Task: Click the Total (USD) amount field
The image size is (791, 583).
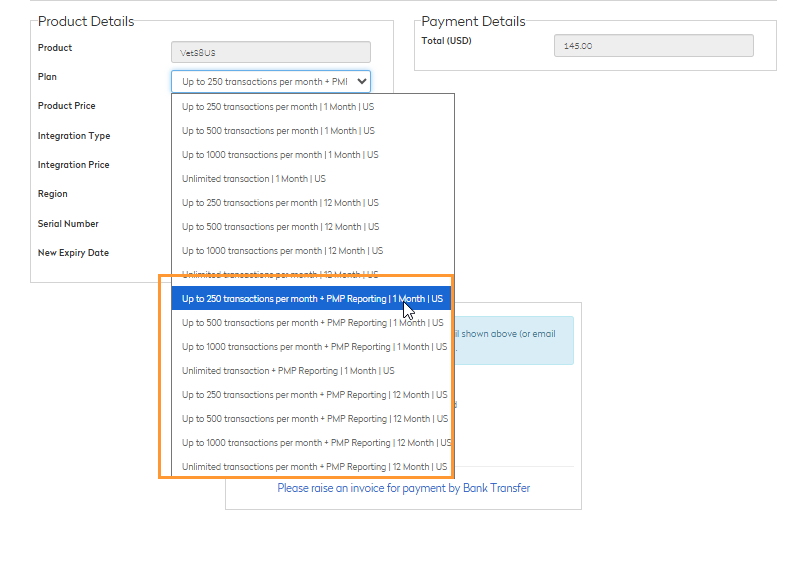Action: tap(653, 46)
